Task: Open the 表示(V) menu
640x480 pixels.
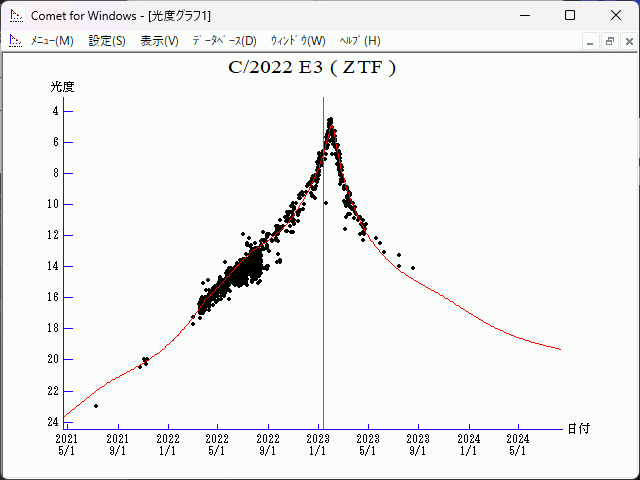Action: click(160, 41)
